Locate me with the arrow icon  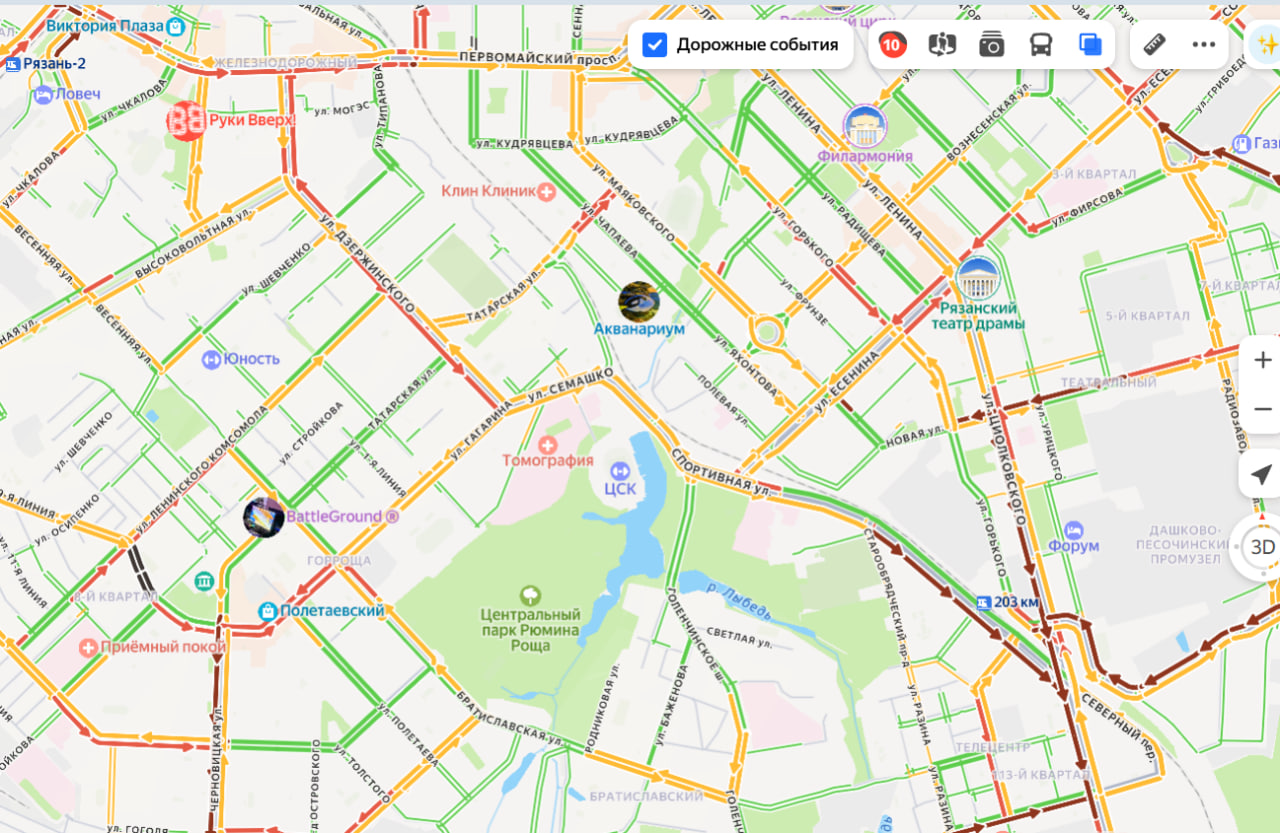(1261, 475)
